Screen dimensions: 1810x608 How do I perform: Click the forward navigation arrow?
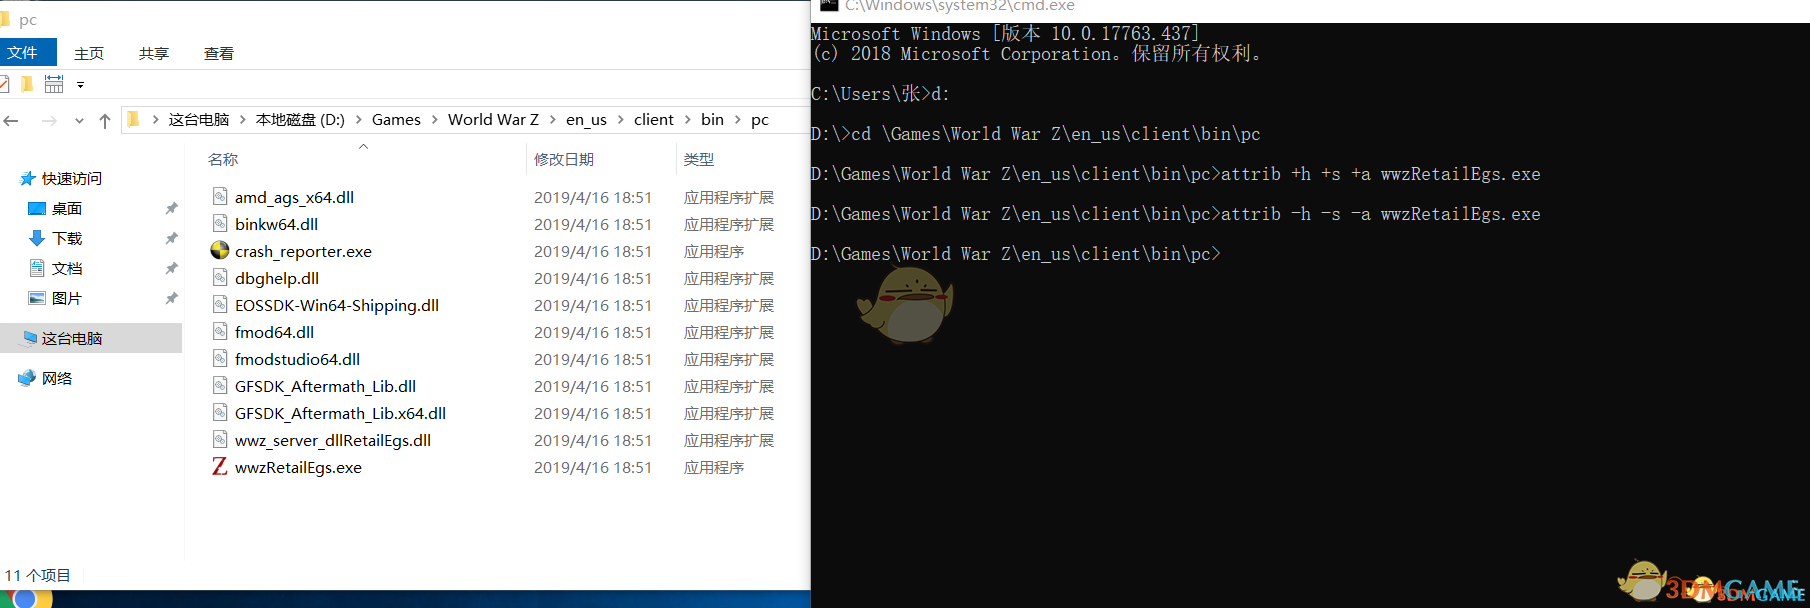[49, 120]
